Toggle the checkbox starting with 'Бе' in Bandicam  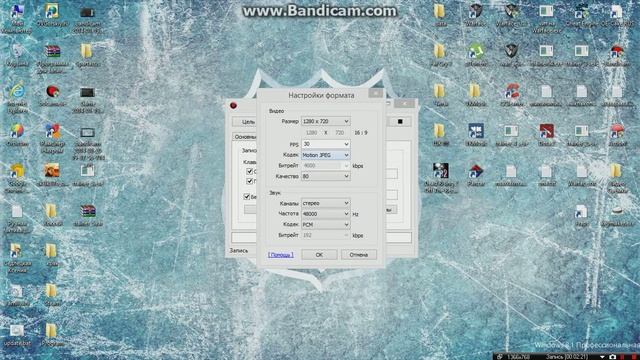pos(247,197)
